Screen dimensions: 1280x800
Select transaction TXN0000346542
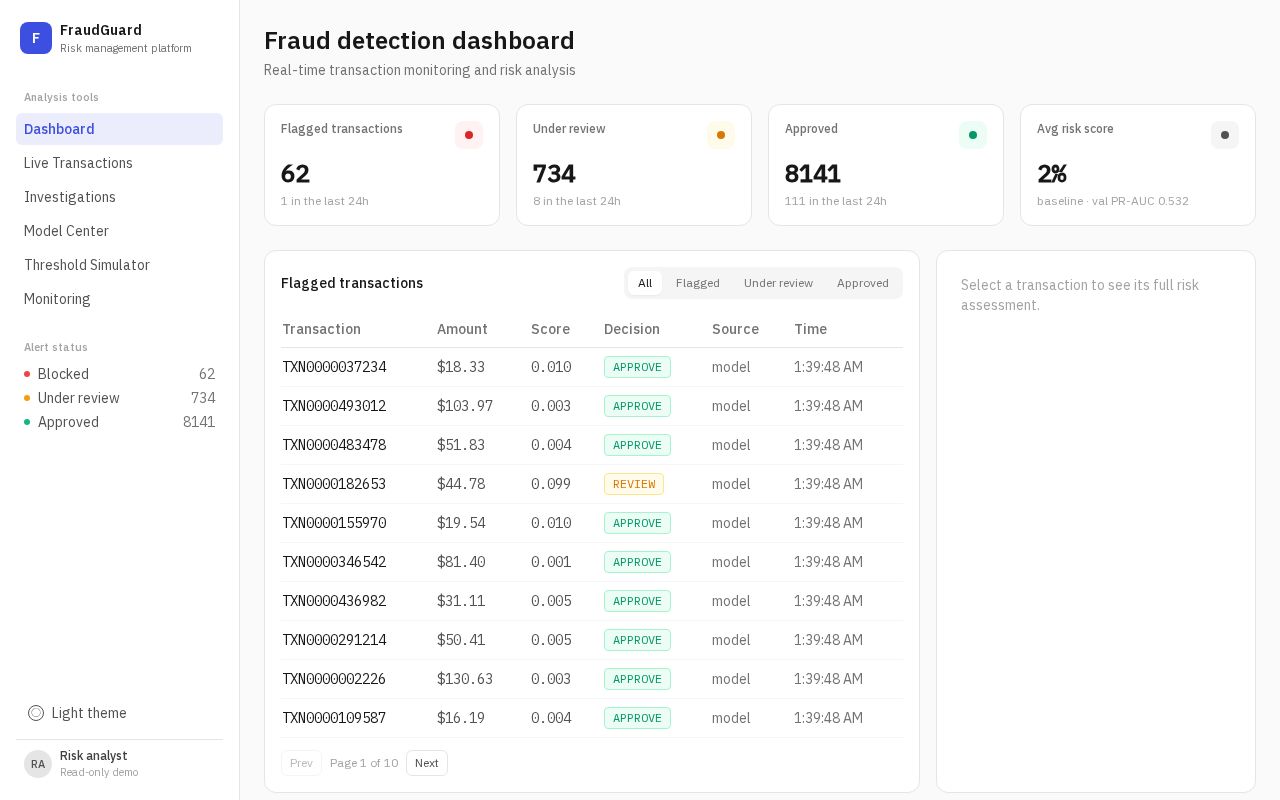[592, 562]
